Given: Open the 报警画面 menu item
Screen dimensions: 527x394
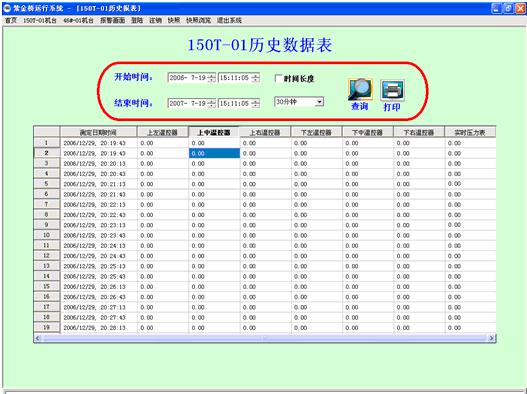Looking at the screenshot, I should 112,21.
